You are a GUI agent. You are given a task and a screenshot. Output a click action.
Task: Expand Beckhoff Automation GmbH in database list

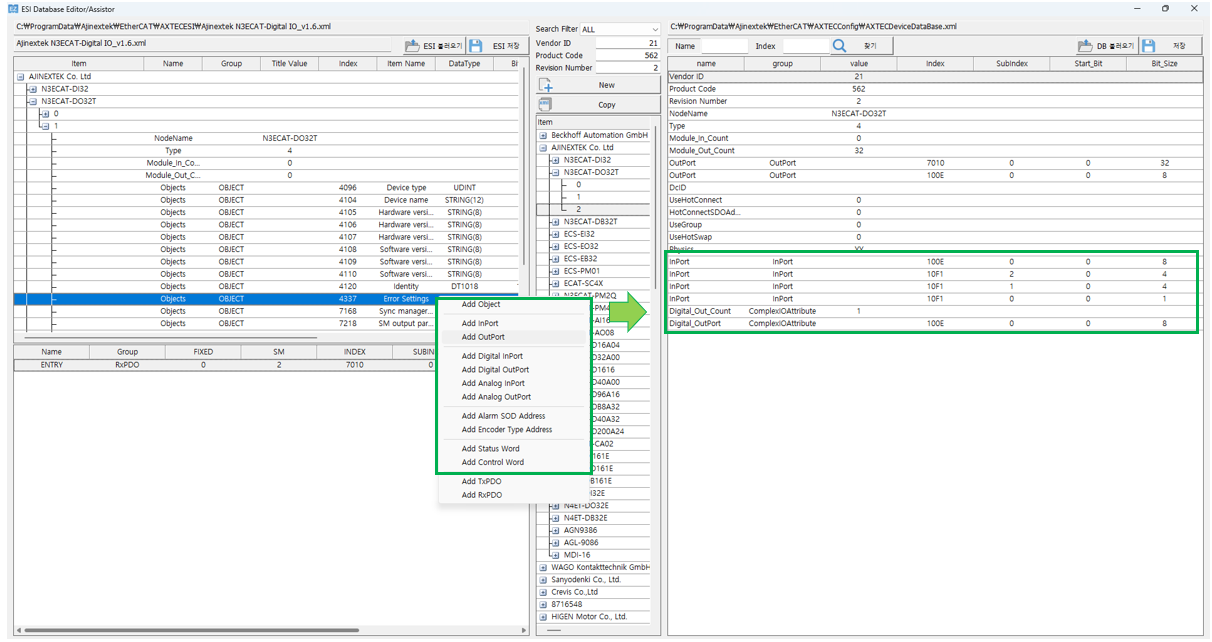[x=543, y=135]
